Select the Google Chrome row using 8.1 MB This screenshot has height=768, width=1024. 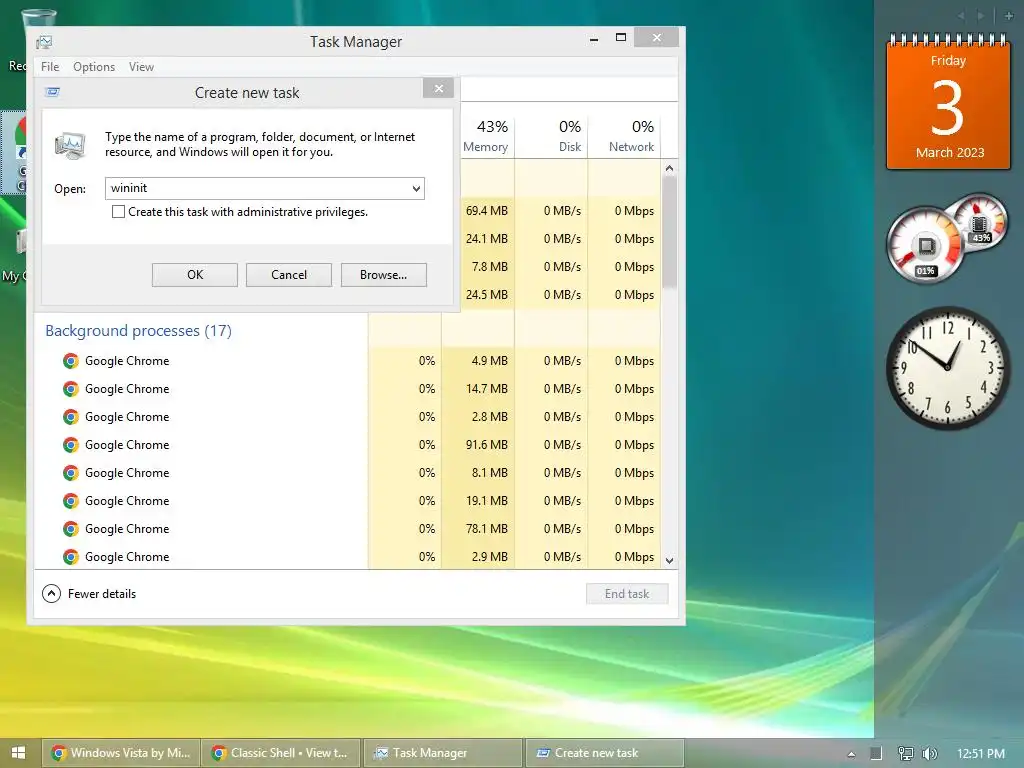tap(347, 473)
